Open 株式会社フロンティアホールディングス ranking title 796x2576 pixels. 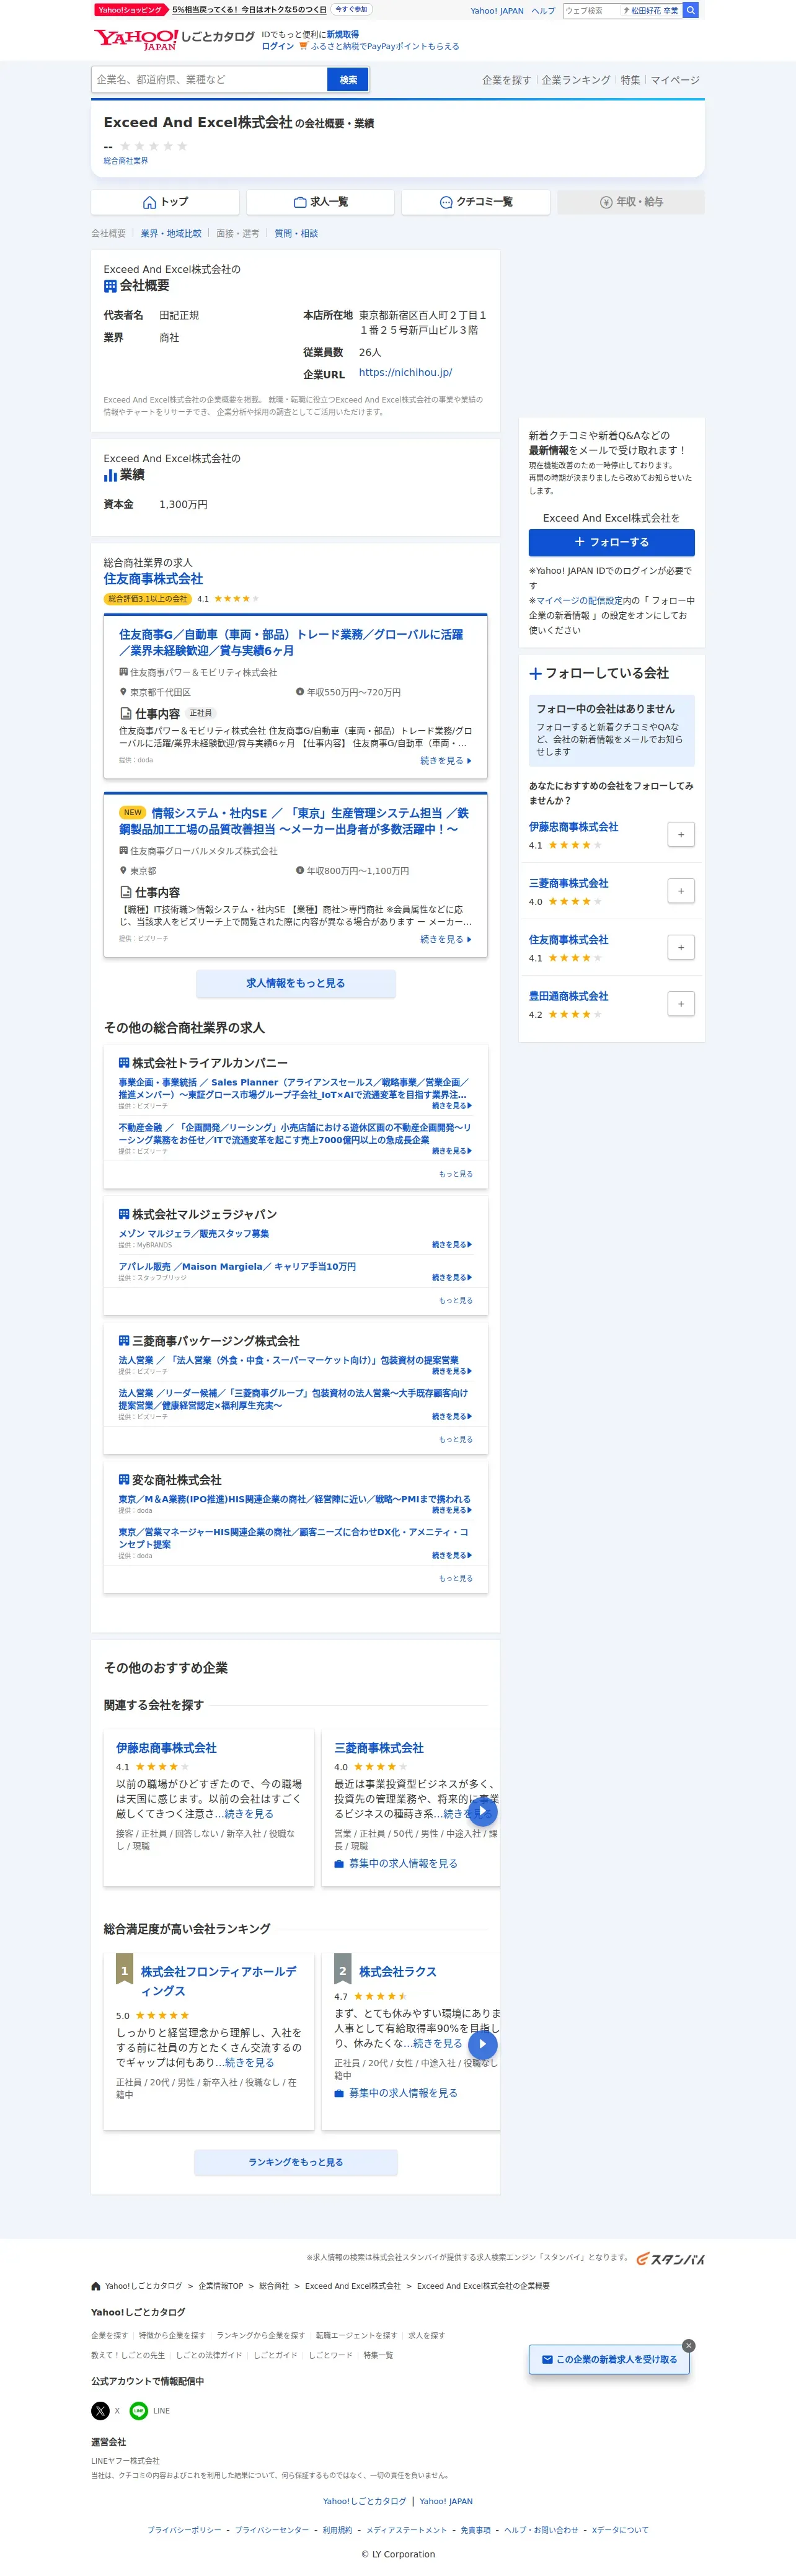[x=219, y=1981]
